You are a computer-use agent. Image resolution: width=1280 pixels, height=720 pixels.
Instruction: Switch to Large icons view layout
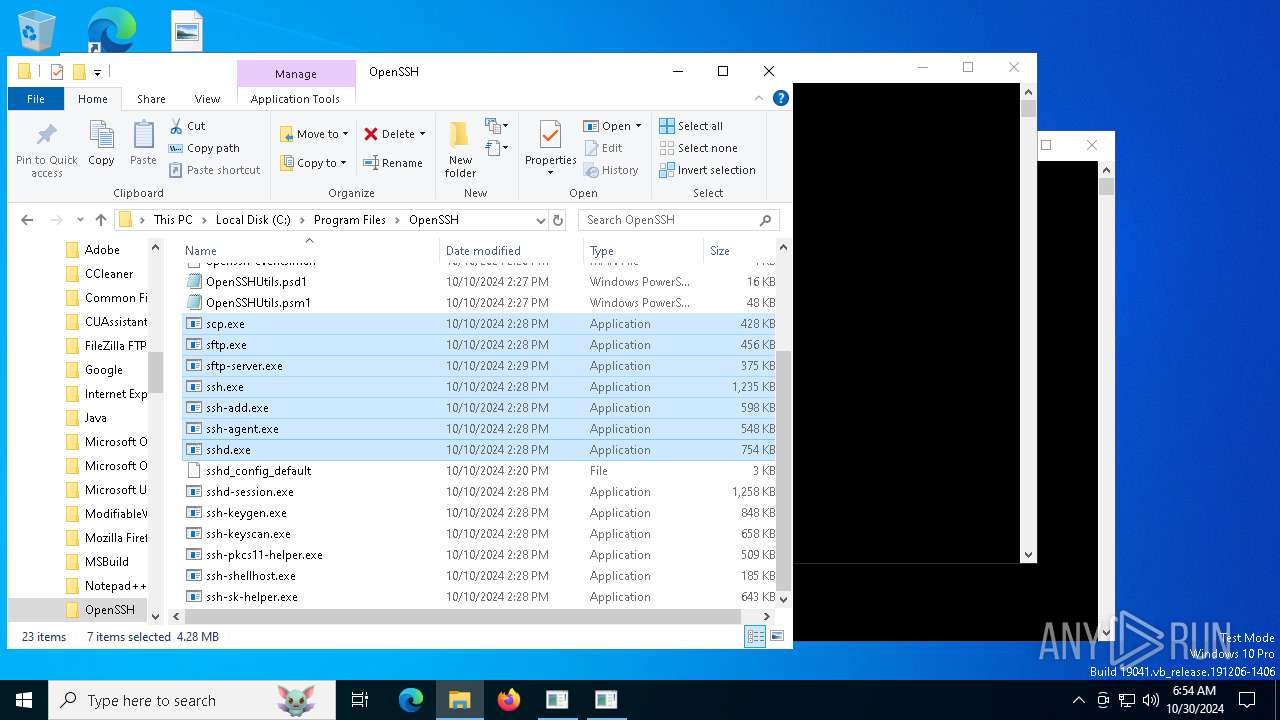[776, 636]
